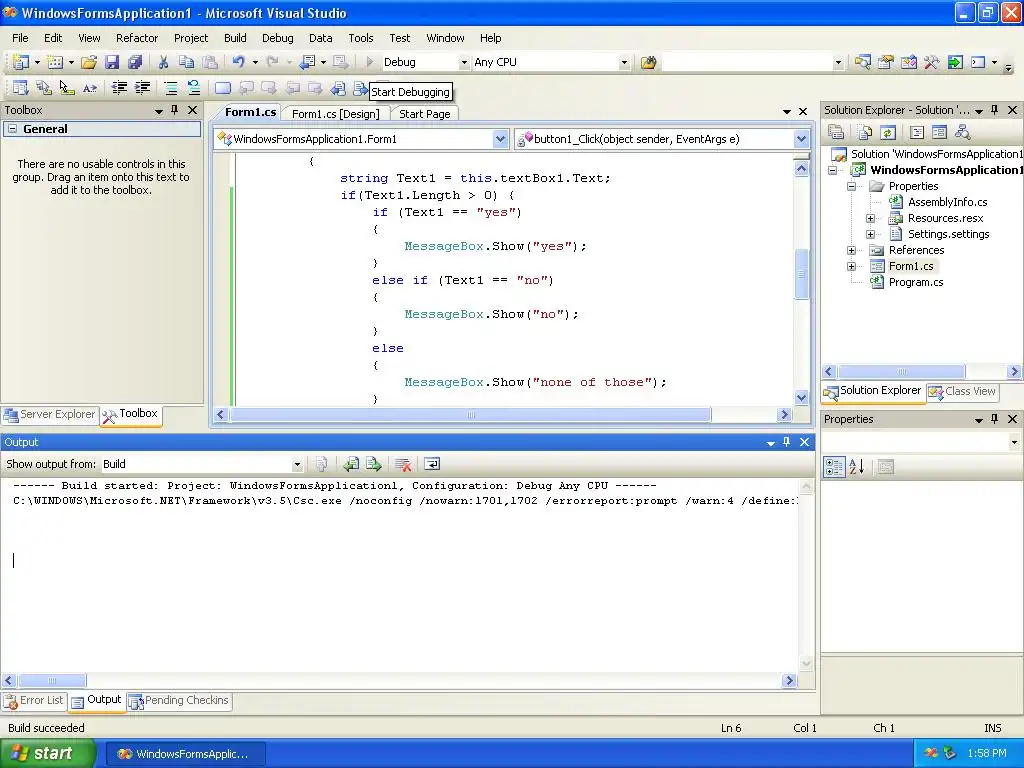Image resolution: width=1024 pixels, height=768 pixels.
Task: Switch to Form1.cs [Design] tab
Action: click(x=336, y=114)
